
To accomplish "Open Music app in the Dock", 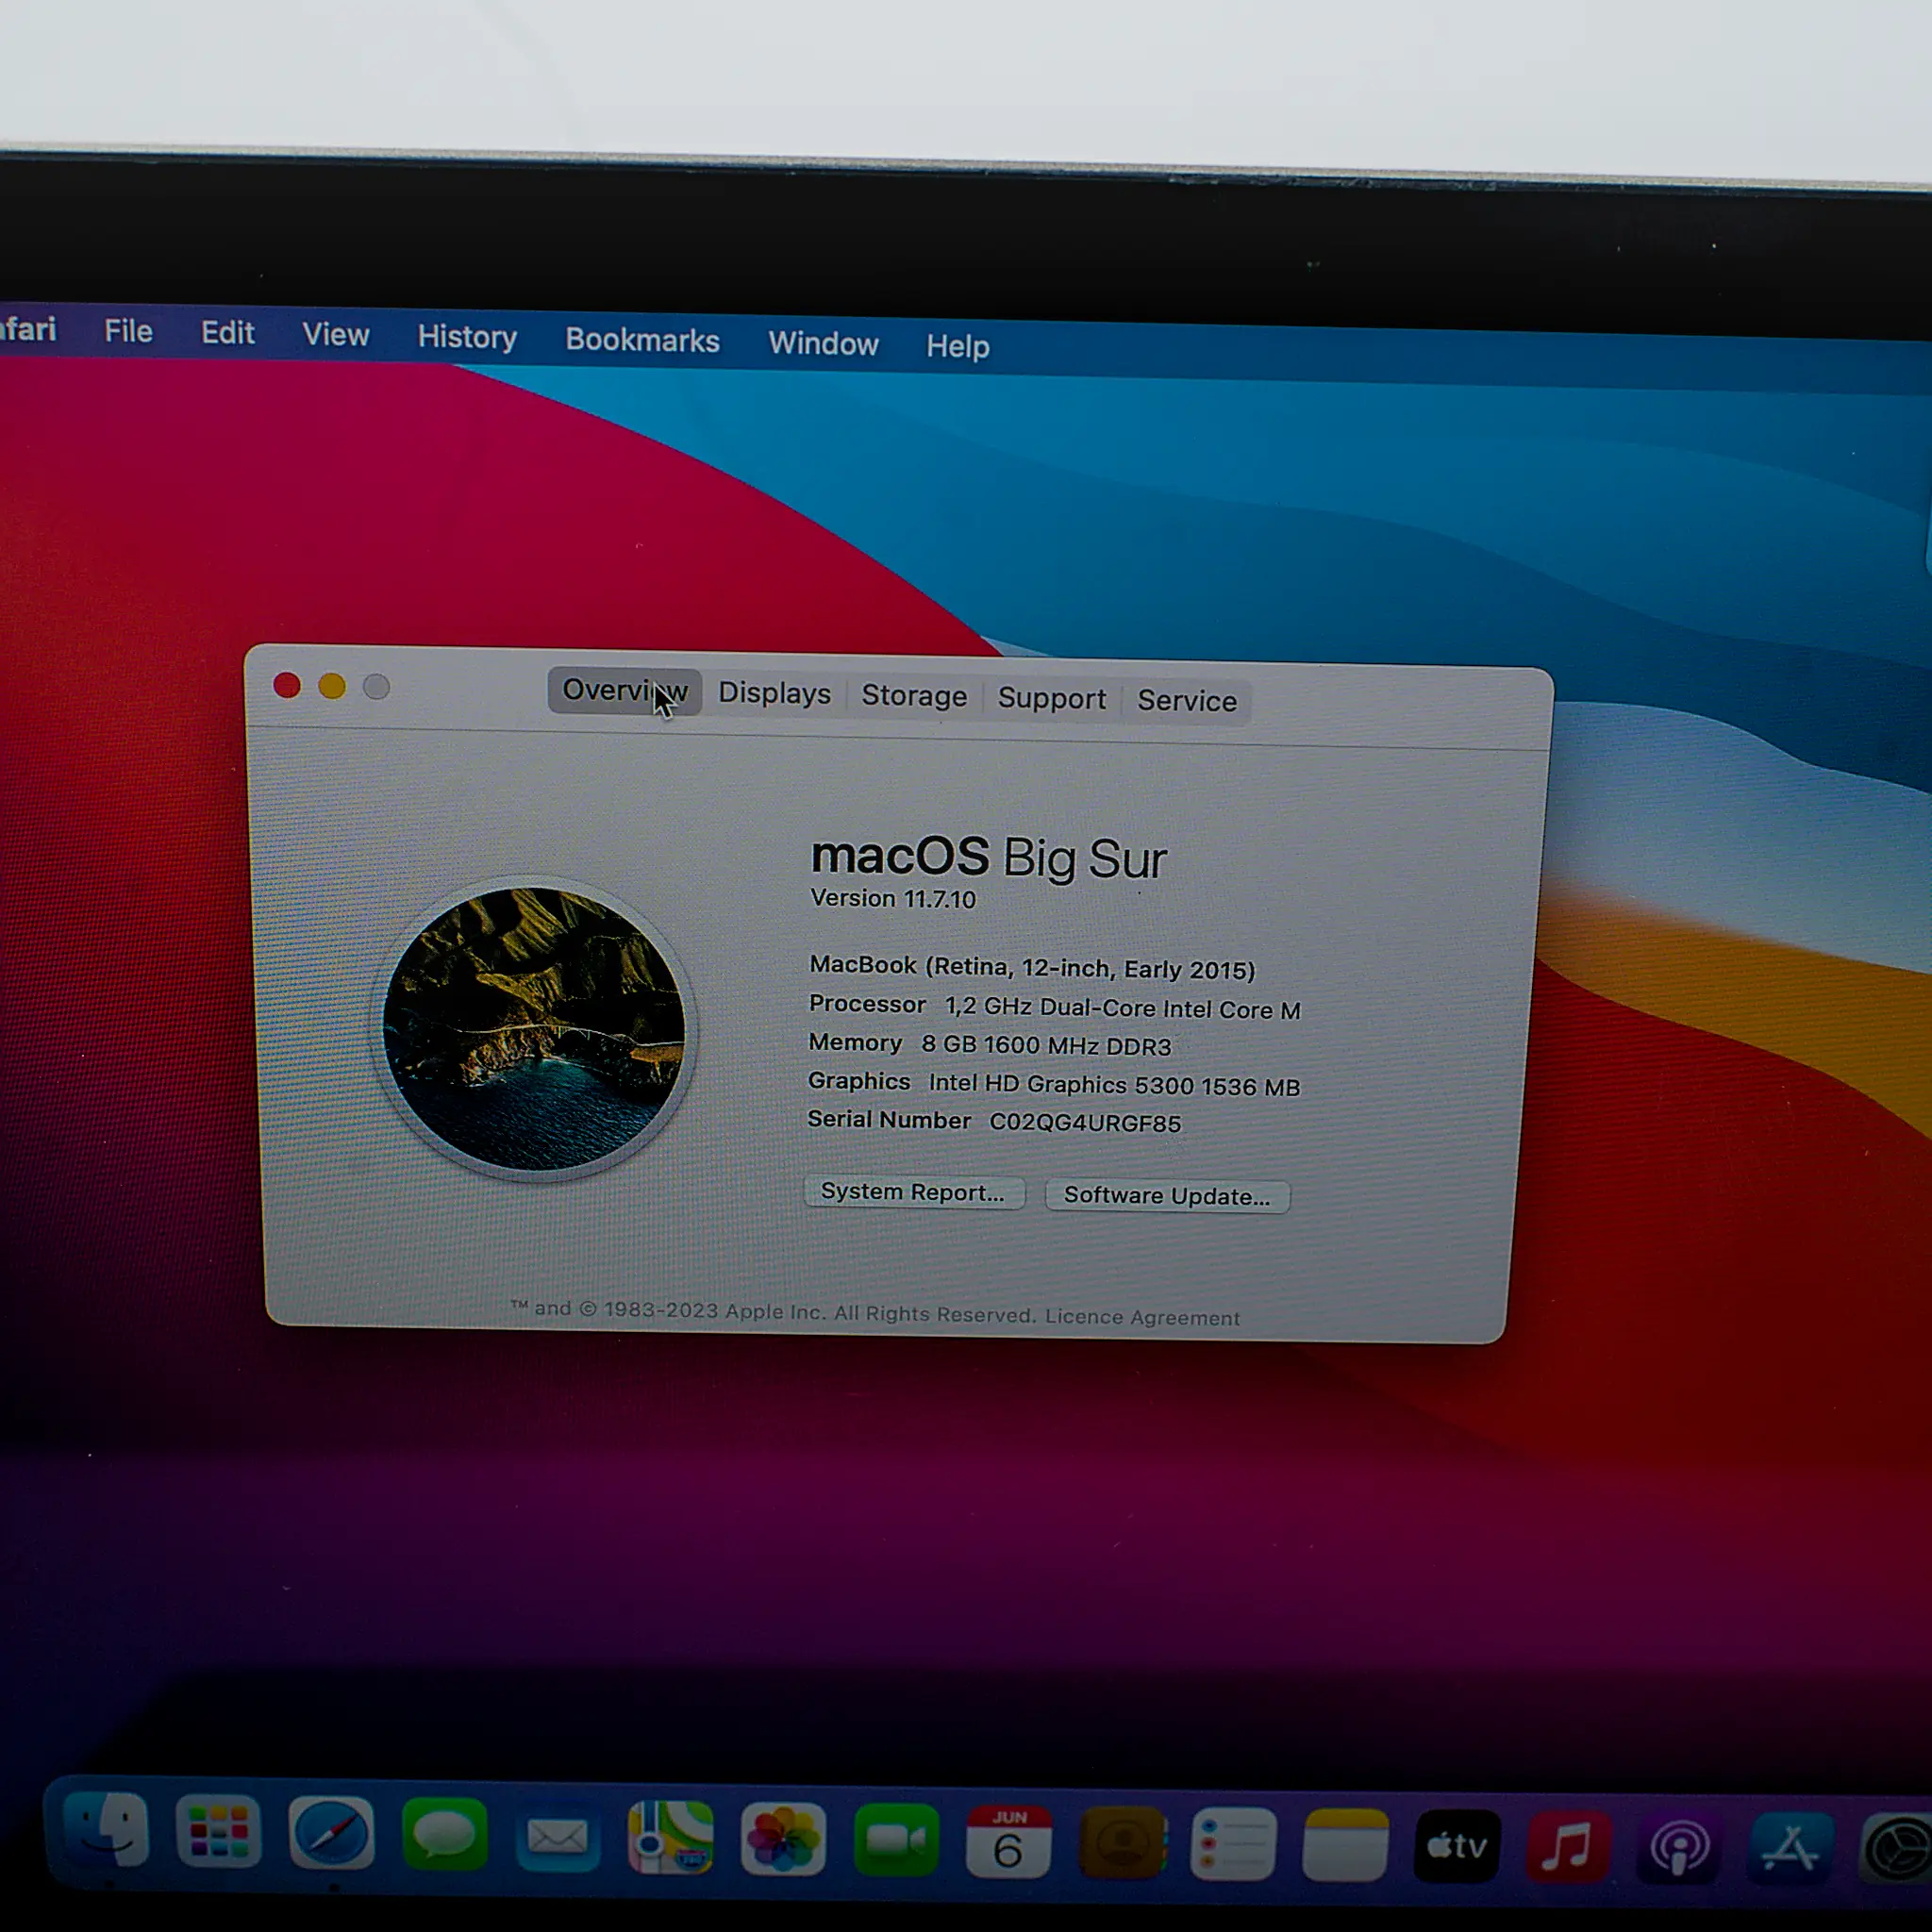I will pyautogui.click(x=1568, y=1848).
